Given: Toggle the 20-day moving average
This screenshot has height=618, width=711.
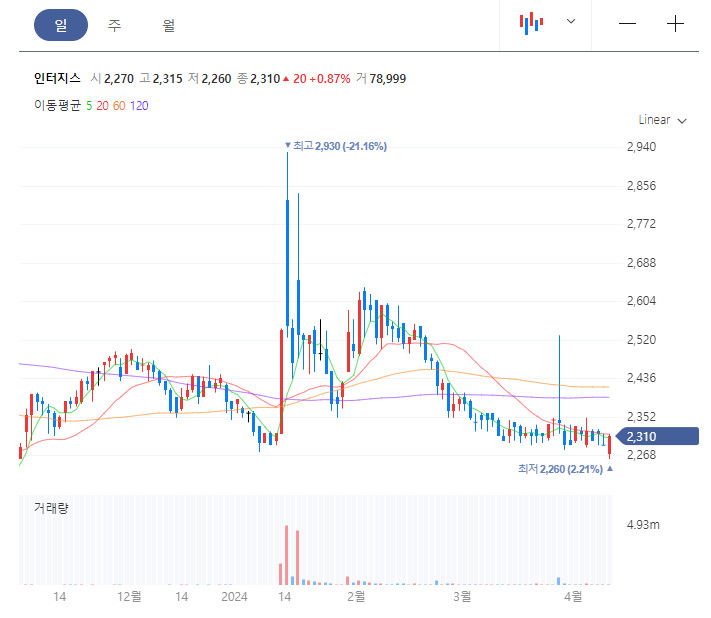Looking at the screenshot, I should (102, 106).
